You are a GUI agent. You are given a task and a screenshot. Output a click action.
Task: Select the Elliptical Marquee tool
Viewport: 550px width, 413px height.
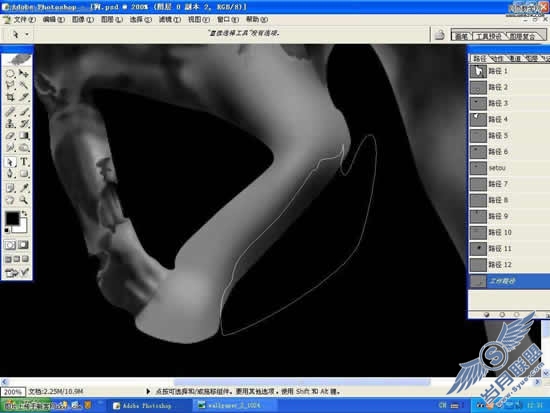coord(10,73)
